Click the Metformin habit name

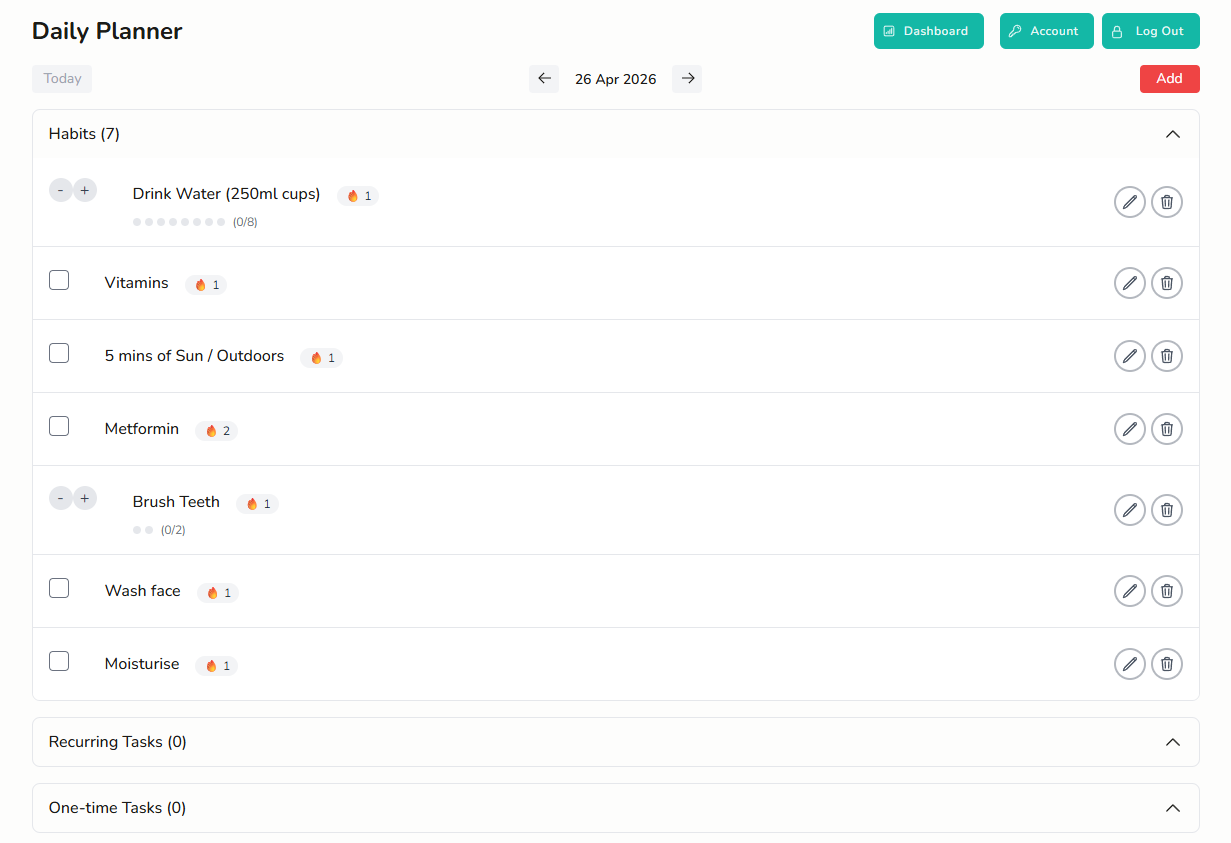[142, 429]
